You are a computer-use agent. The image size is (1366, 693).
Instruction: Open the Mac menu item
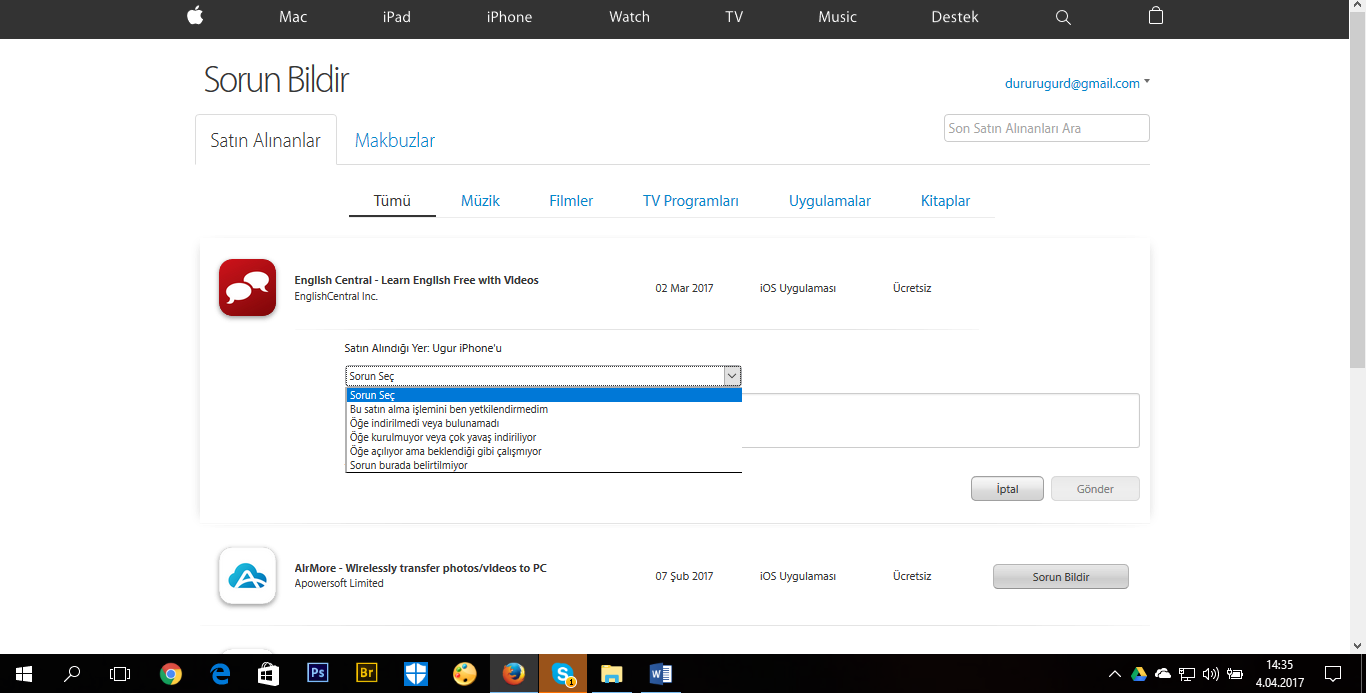(293, 17)
